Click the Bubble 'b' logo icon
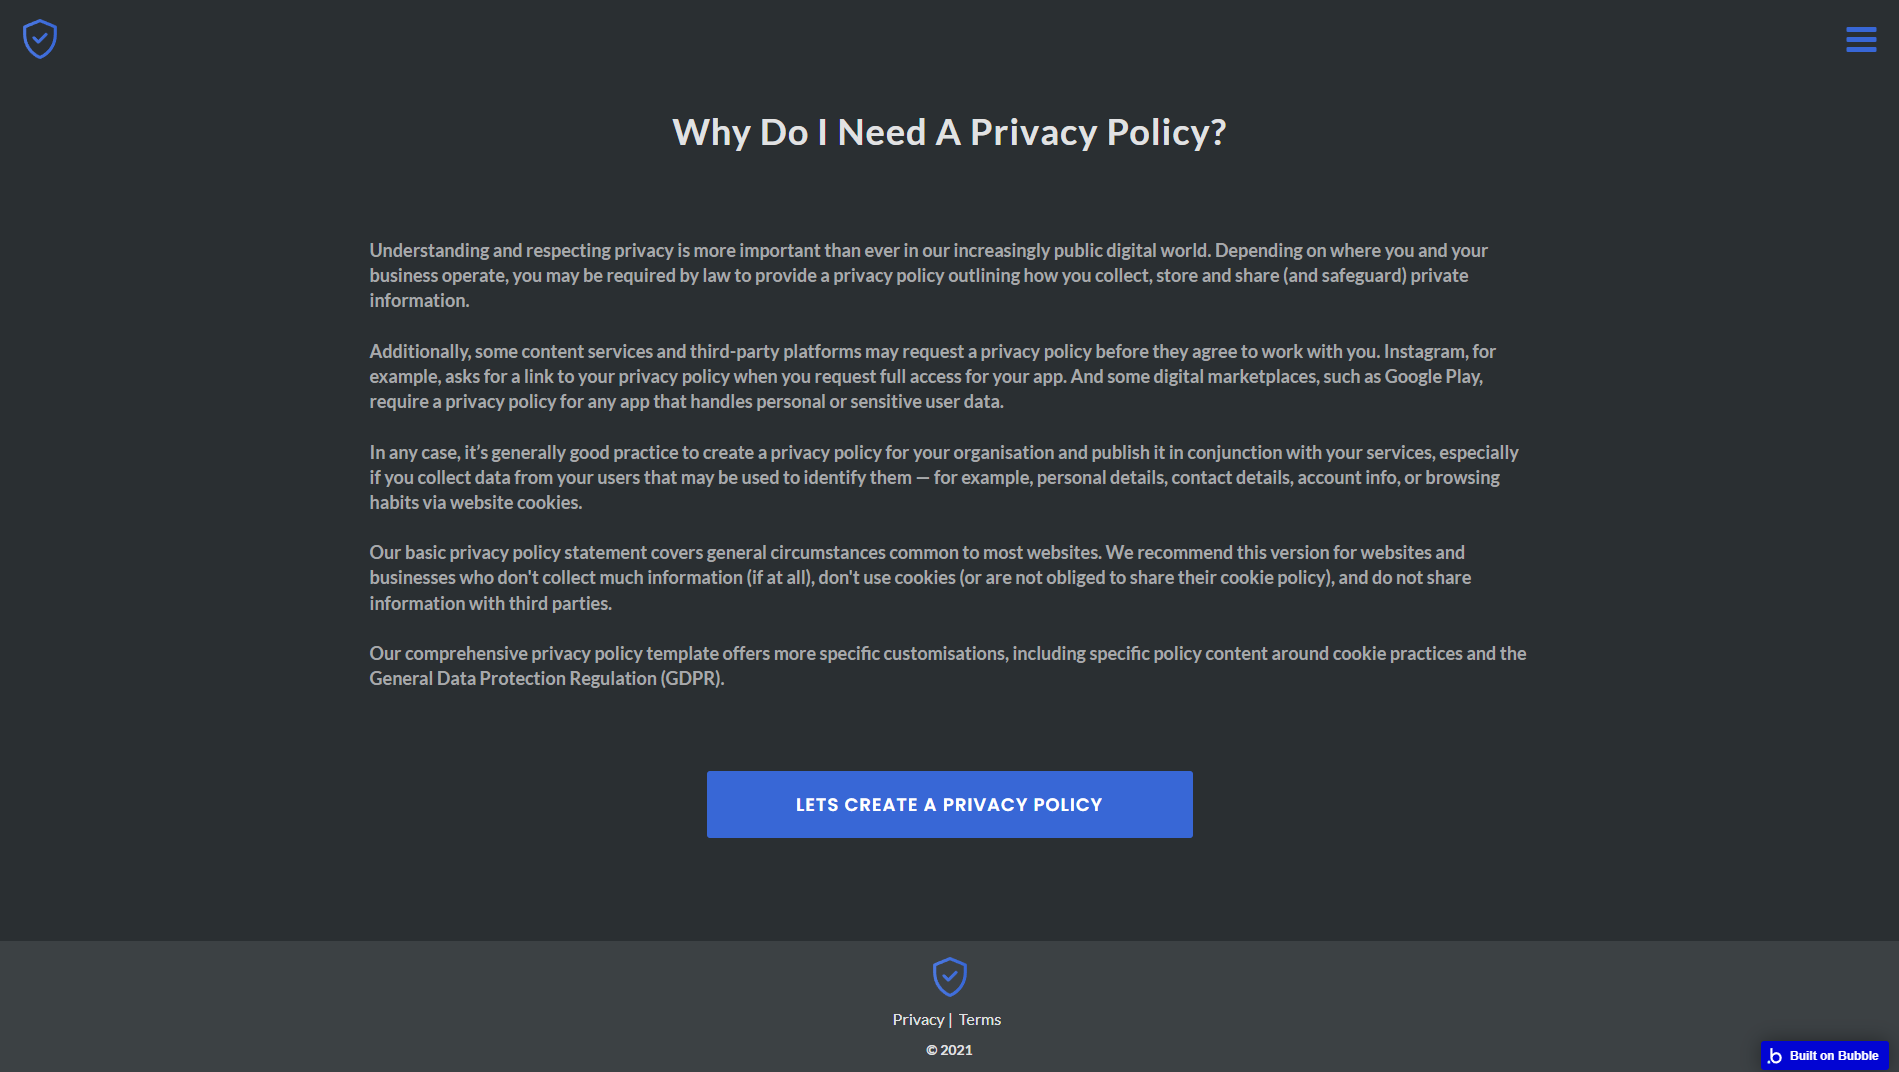1899x1072 pixels. tap(1775, 1056)
